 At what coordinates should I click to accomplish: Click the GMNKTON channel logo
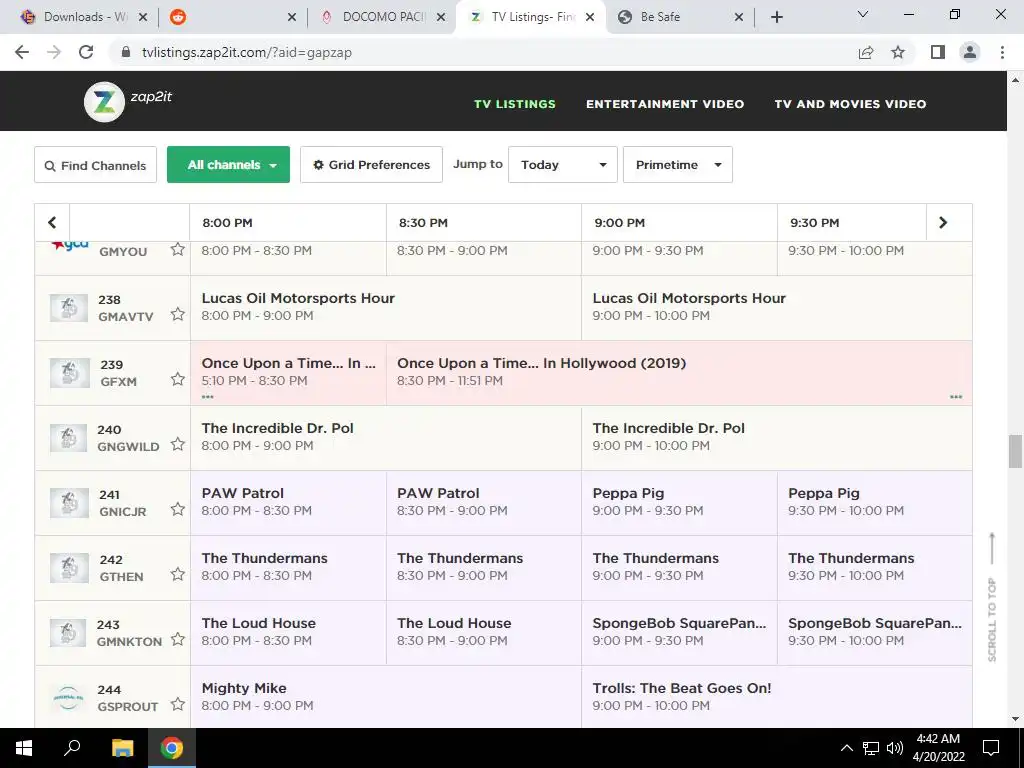click(x=69, y=633)
